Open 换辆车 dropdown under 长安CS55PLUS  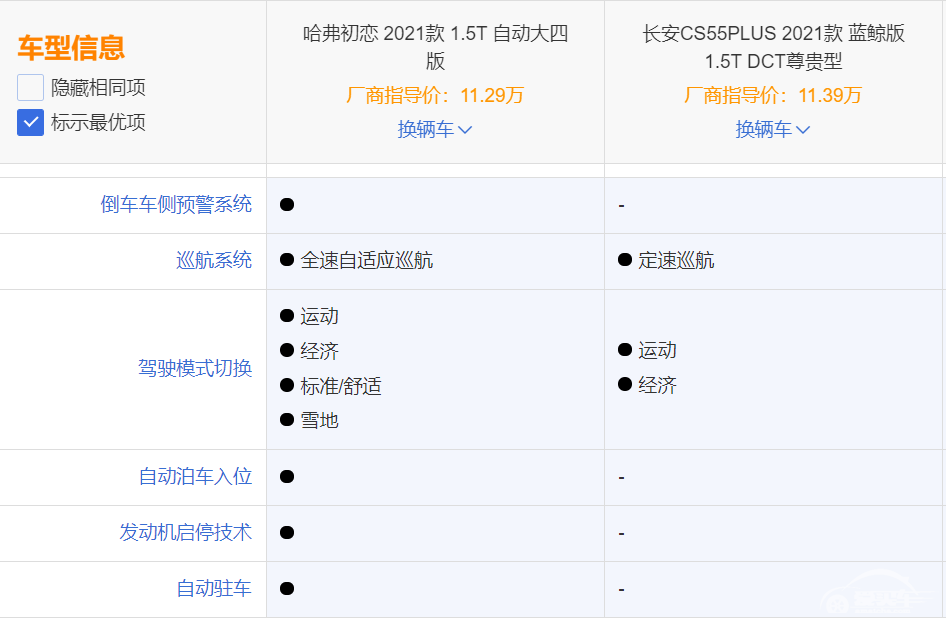[x=772, y=129]
